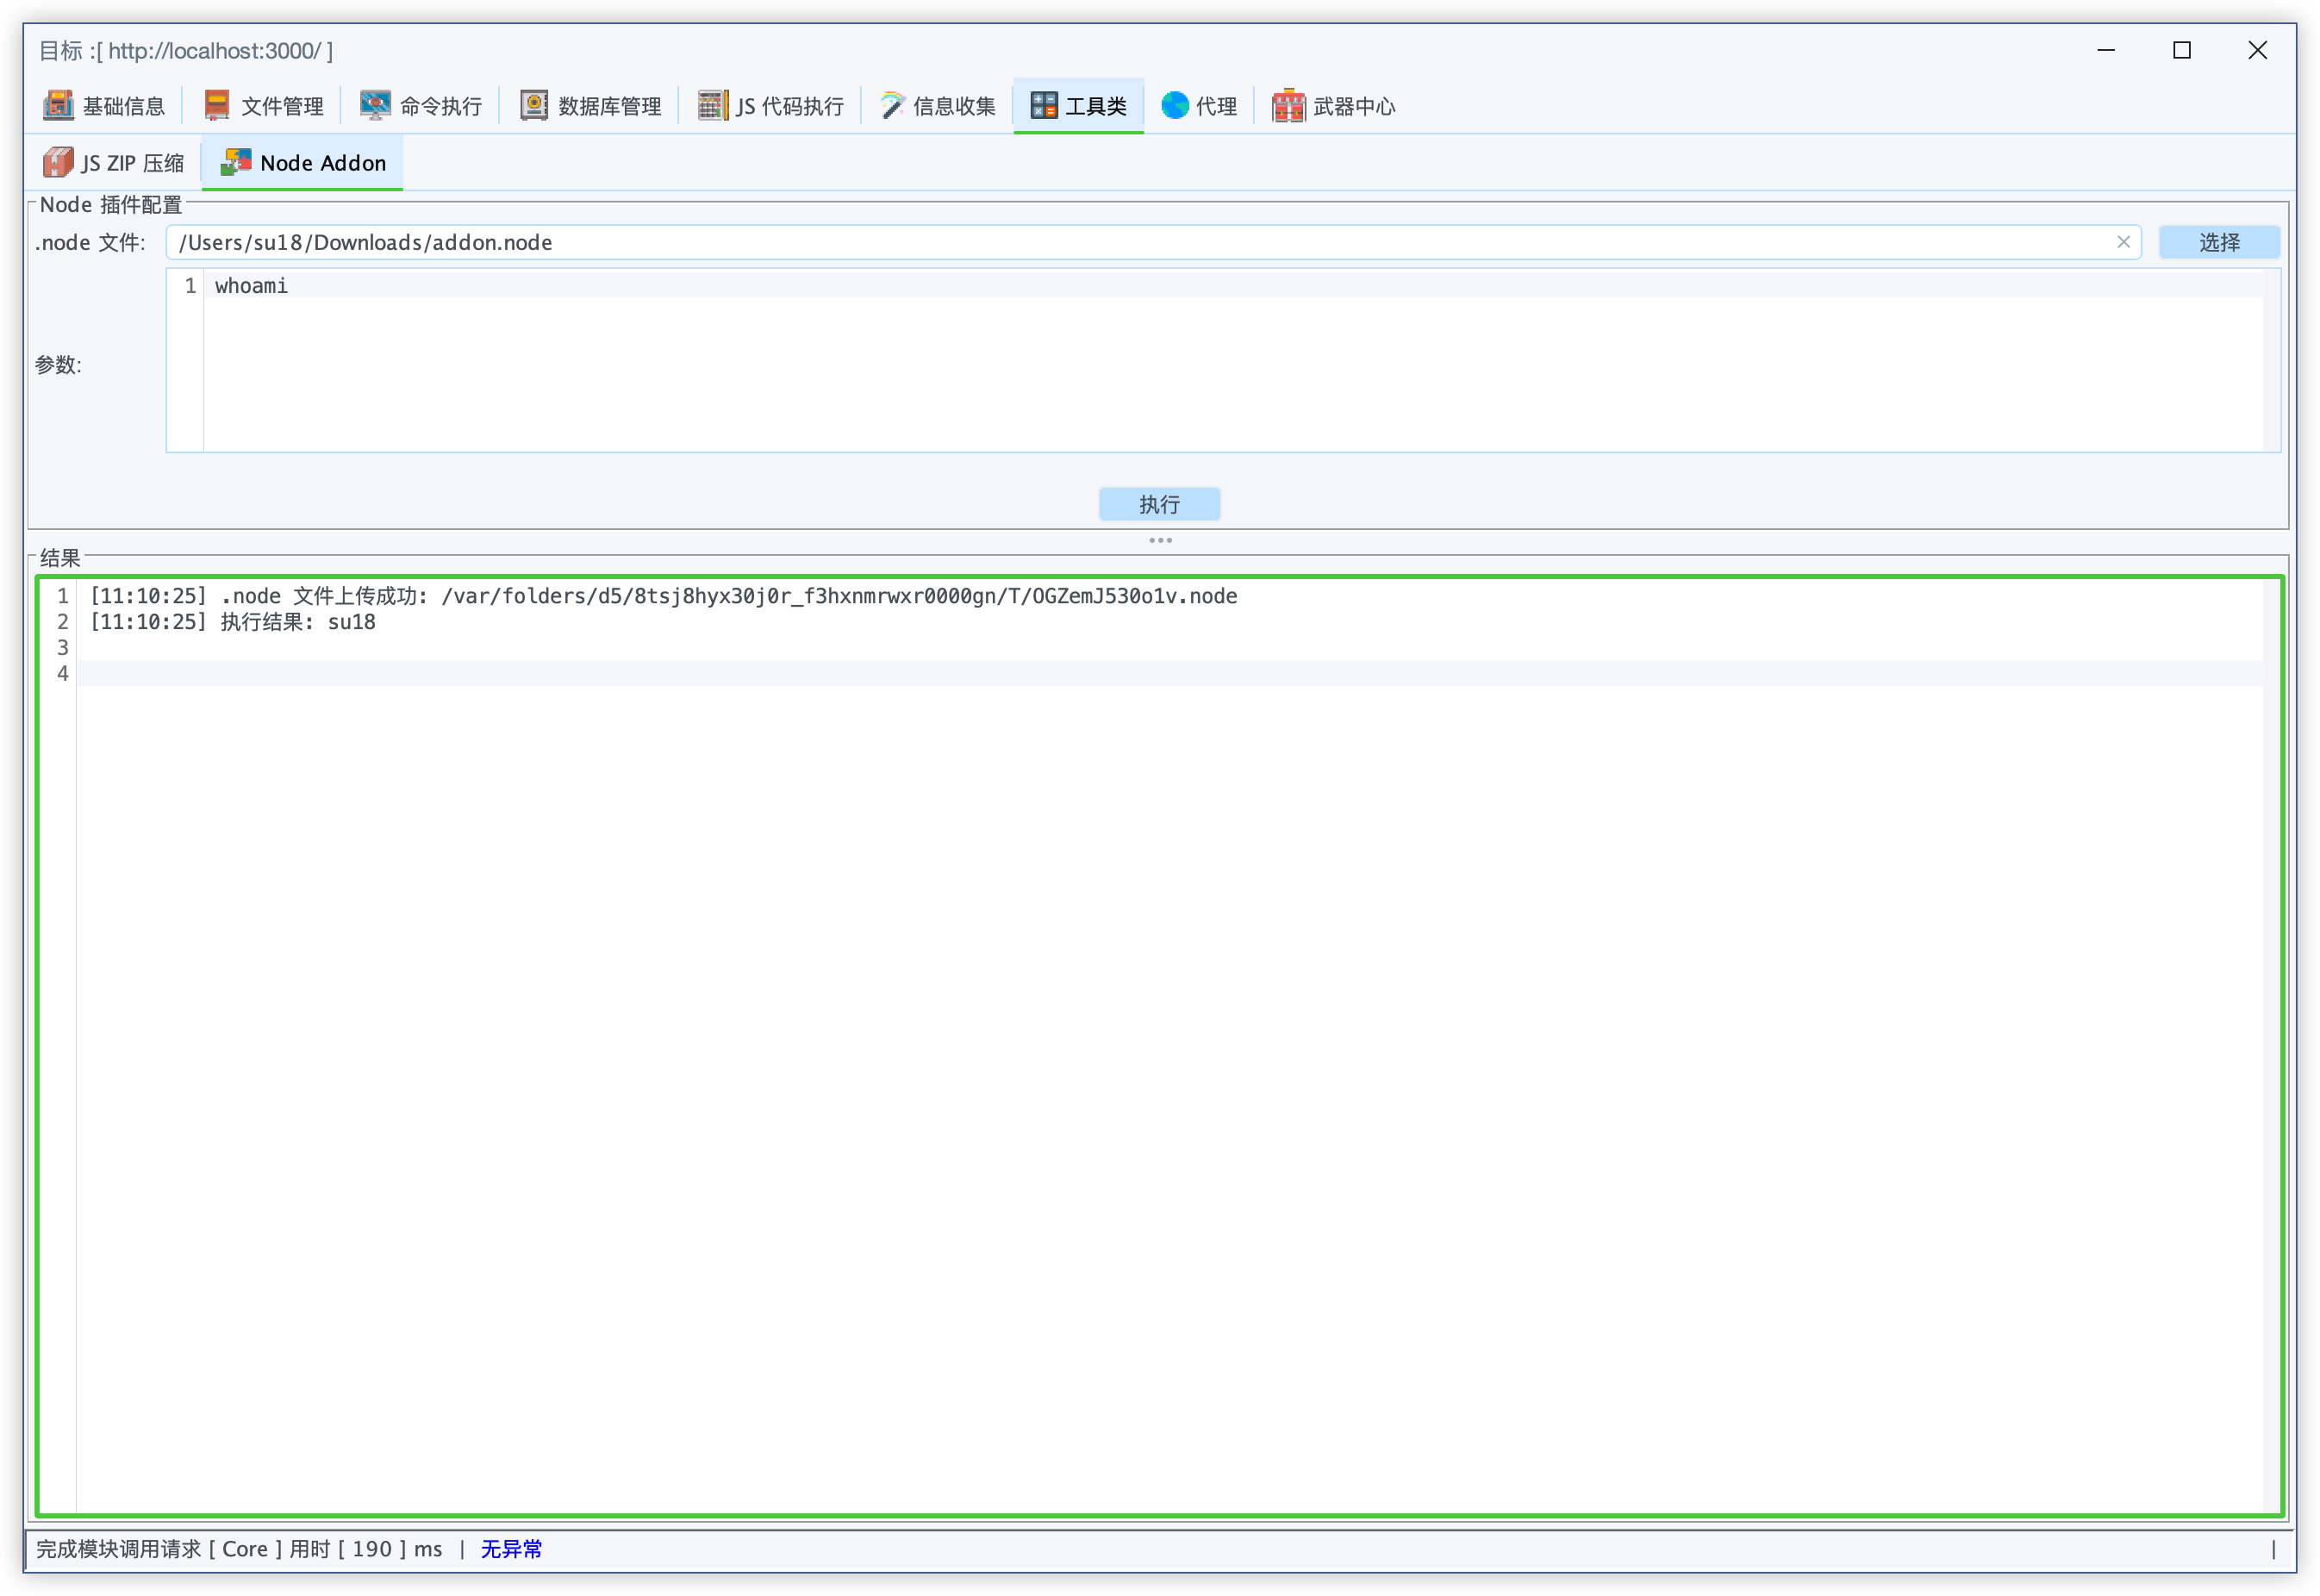Click the 无异常 status link
The image size is (2320, 1596).
click(x=511, y=1548)
